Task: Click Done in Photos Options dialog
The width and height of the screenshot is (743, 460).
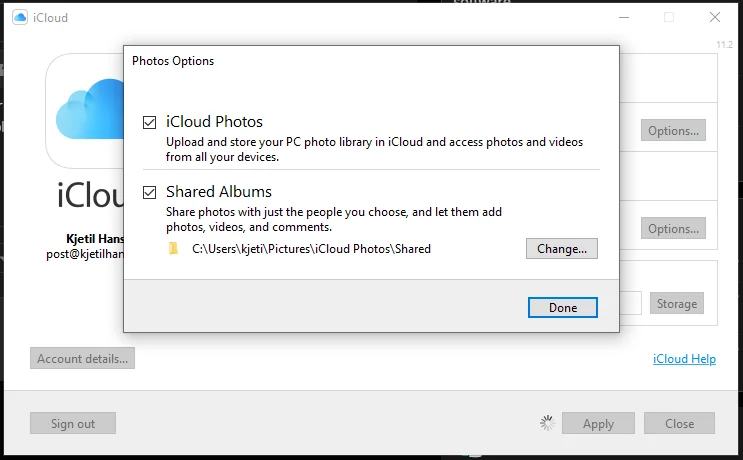Action: [x=562, y=307]
